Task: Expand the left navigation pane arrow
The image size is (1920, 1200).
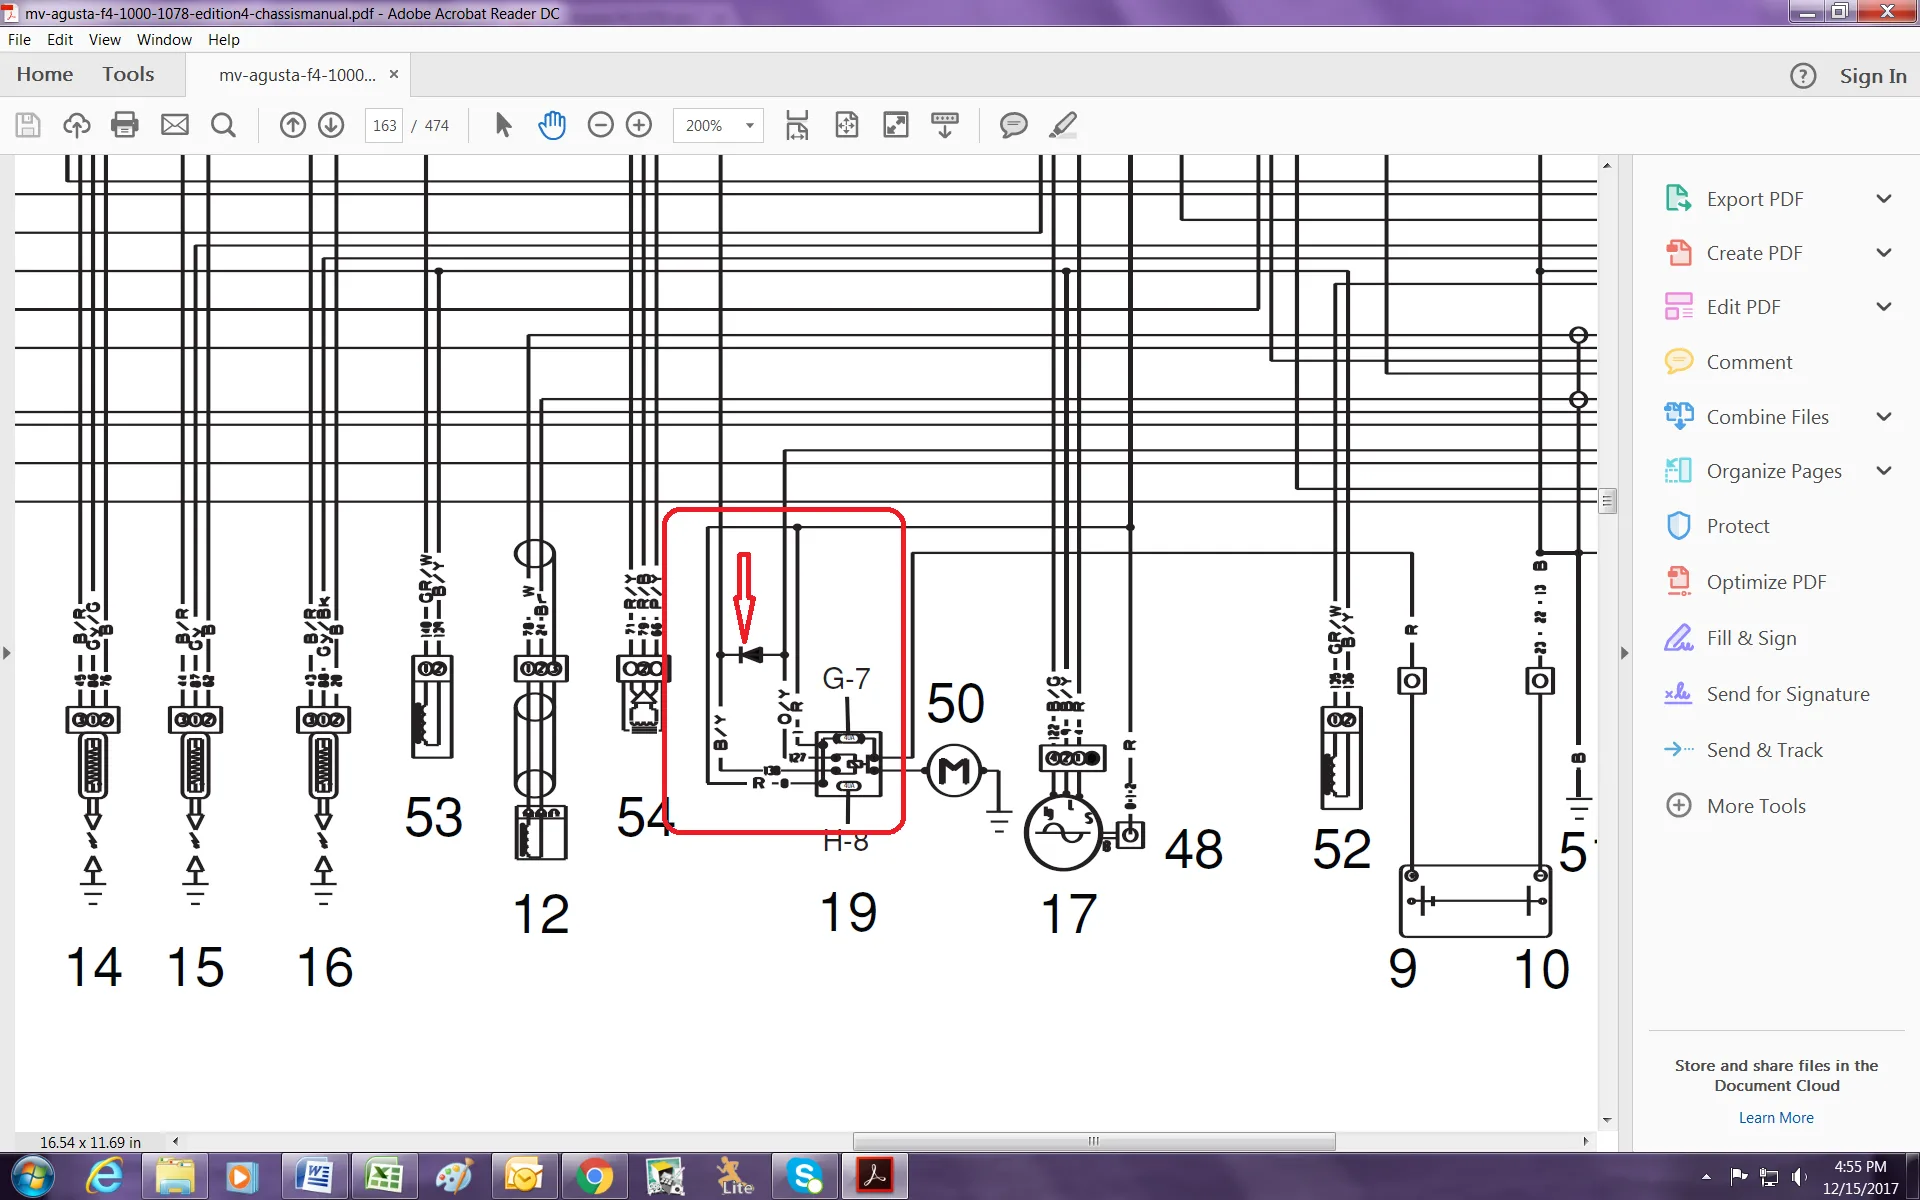Action: click(x=7, y=653)
